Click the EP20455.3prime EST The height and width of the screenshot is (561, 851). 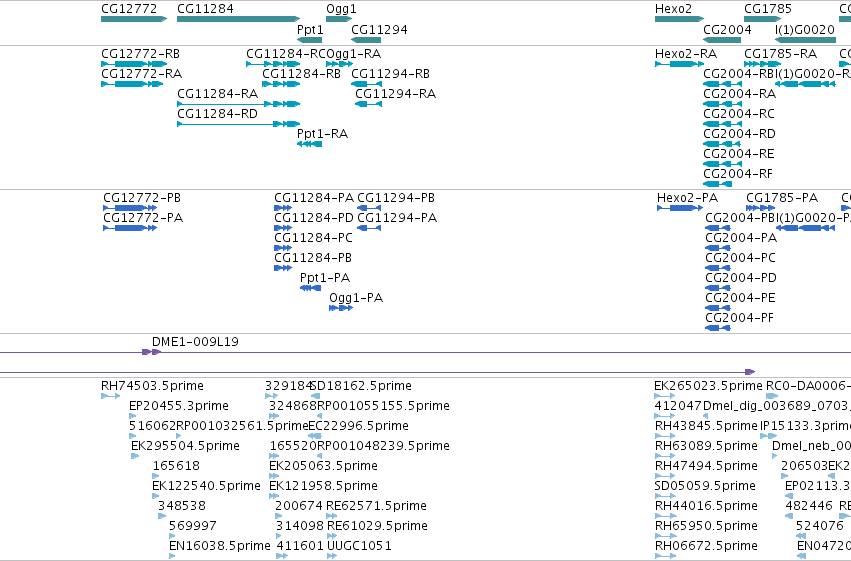click(x=132, y=417)
